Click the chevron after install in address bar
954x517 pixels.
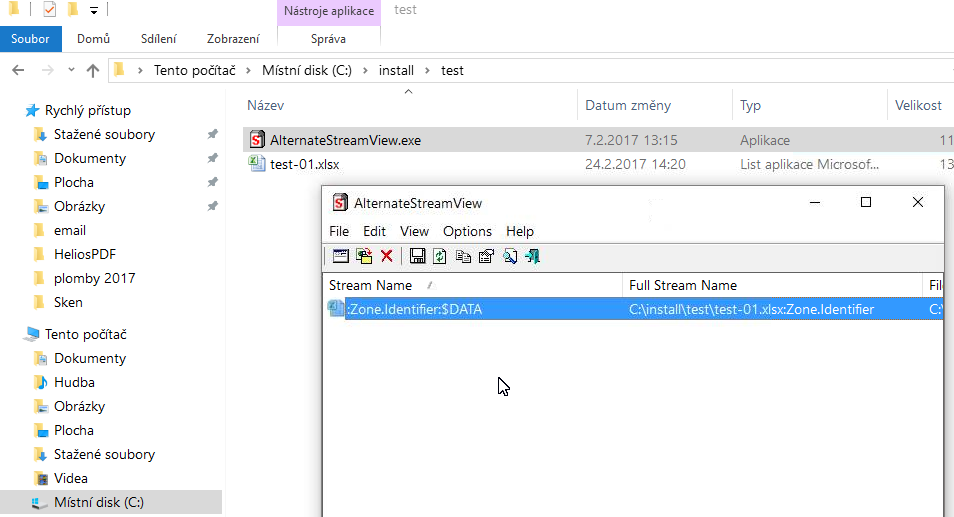tap(426, 71)
